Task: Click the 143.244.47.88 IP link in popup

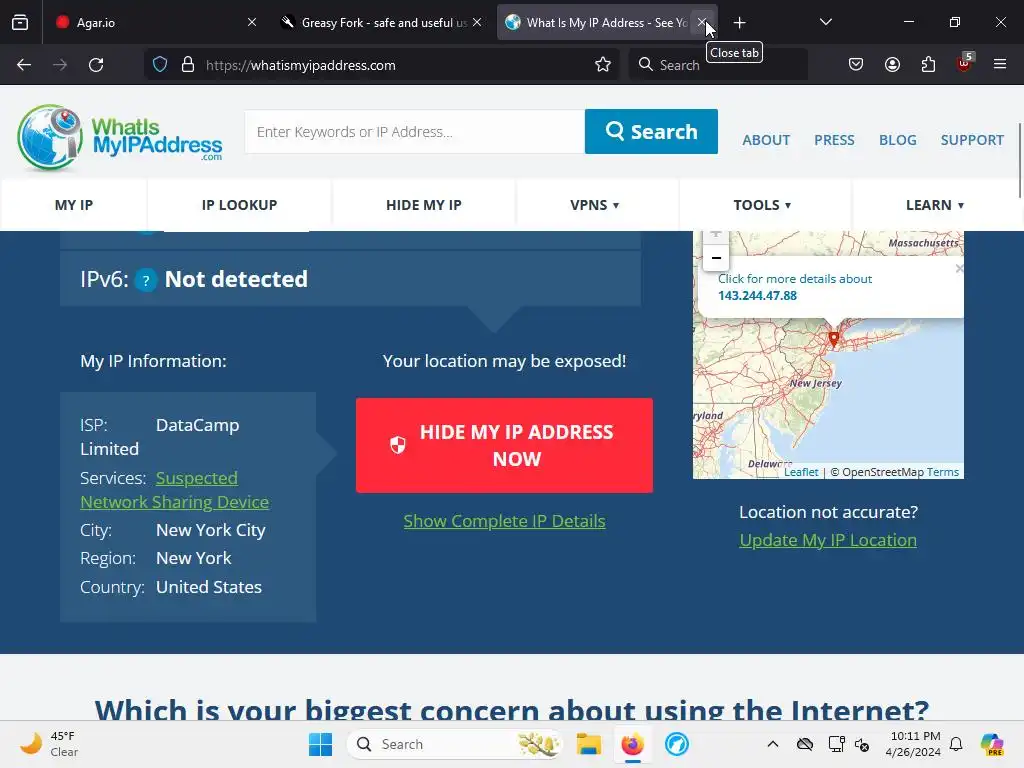Action: [758, 295]
